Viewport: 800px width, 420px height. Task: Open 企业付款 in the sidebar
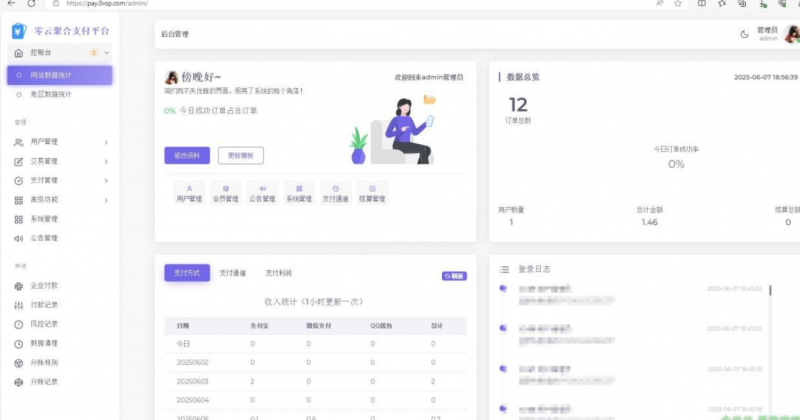(44, 286)
